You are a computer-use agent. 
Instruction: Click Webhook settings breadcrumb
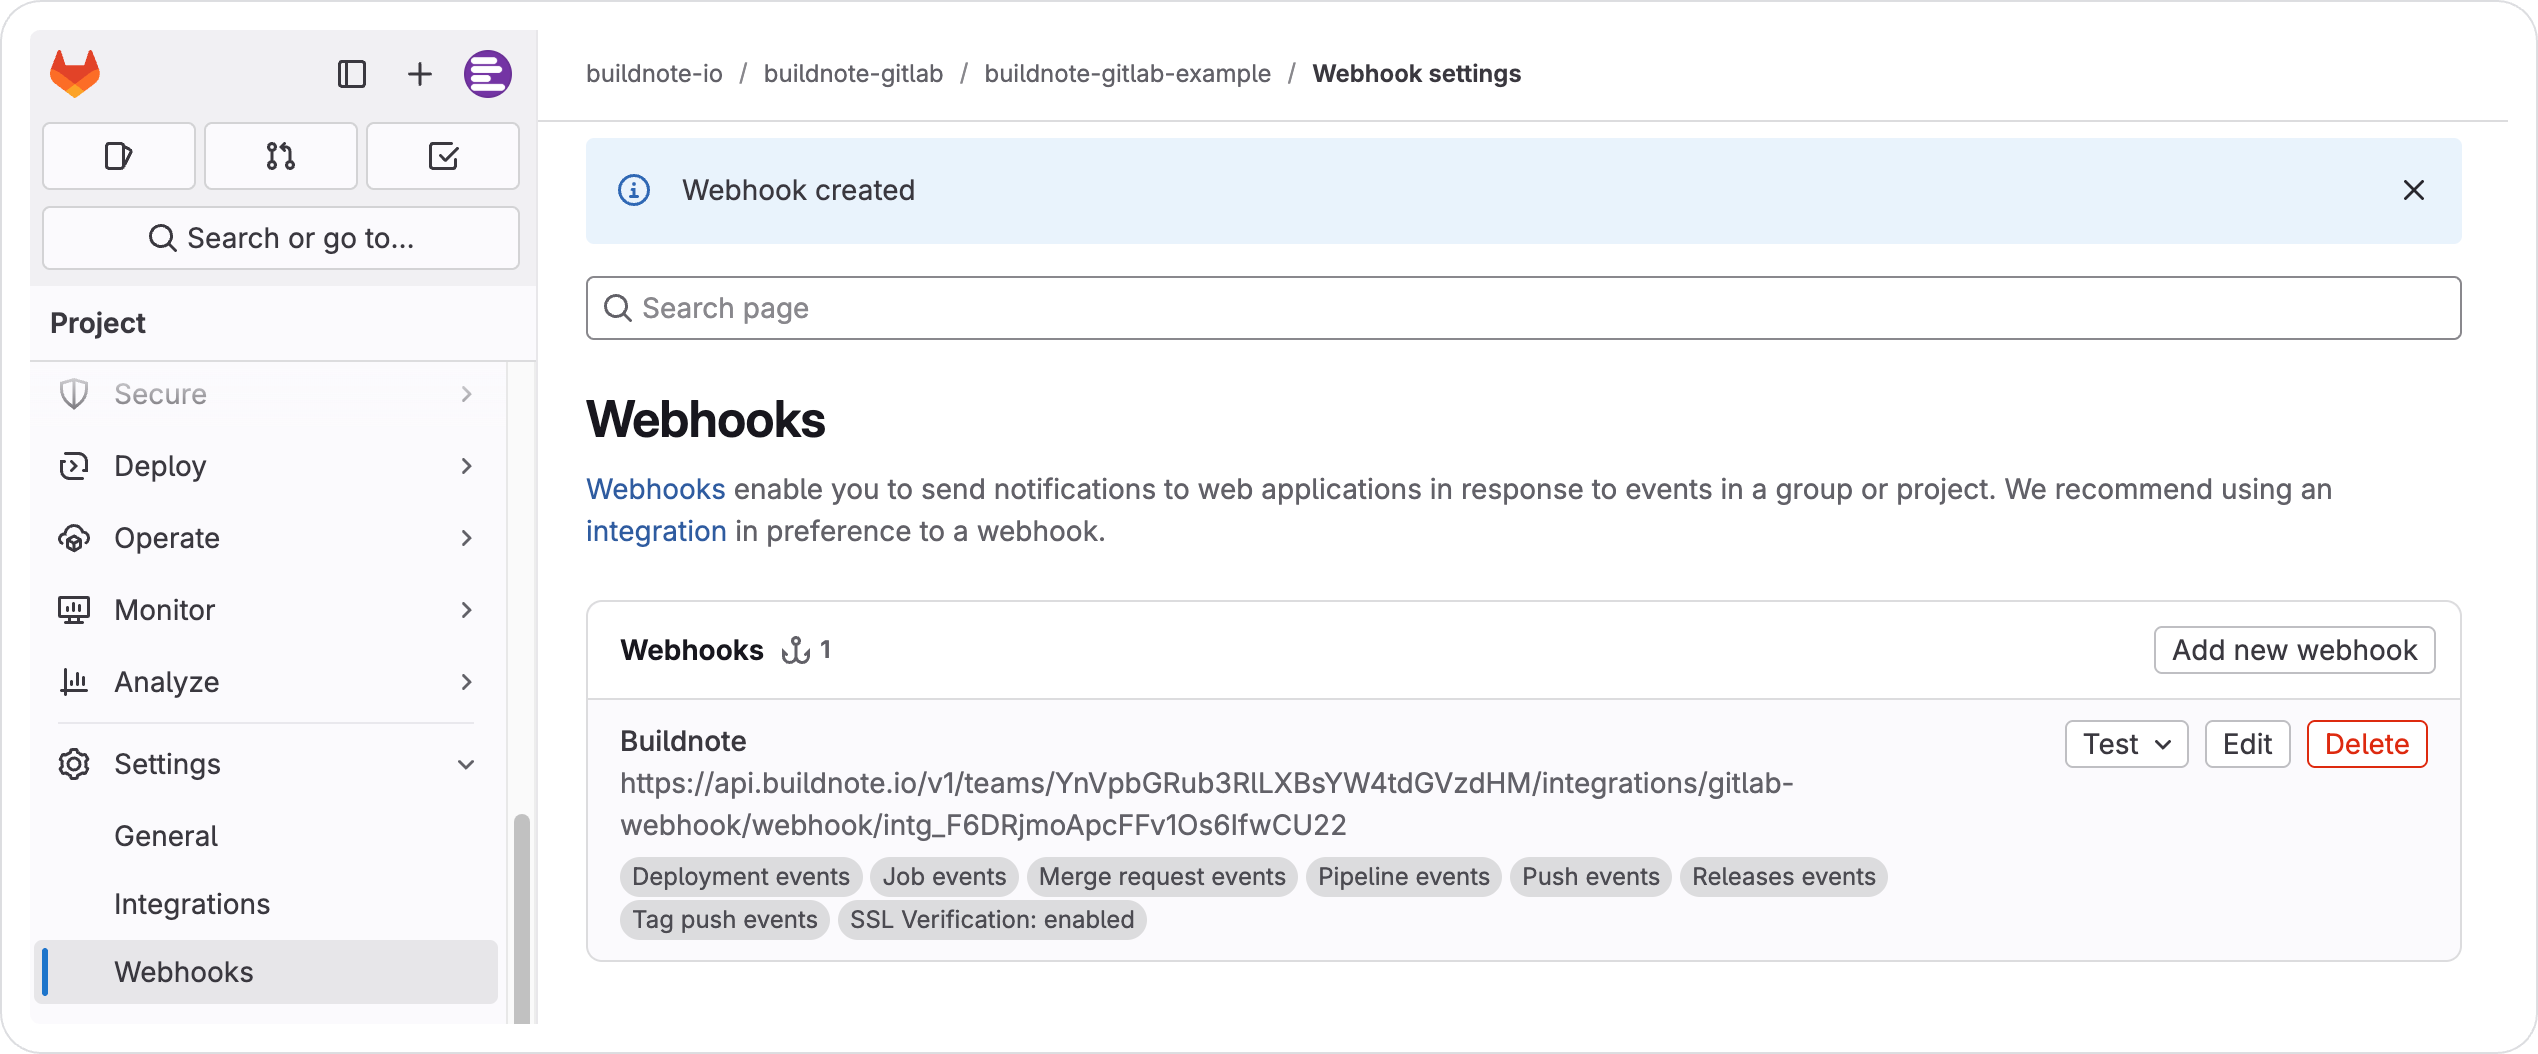1417,74
